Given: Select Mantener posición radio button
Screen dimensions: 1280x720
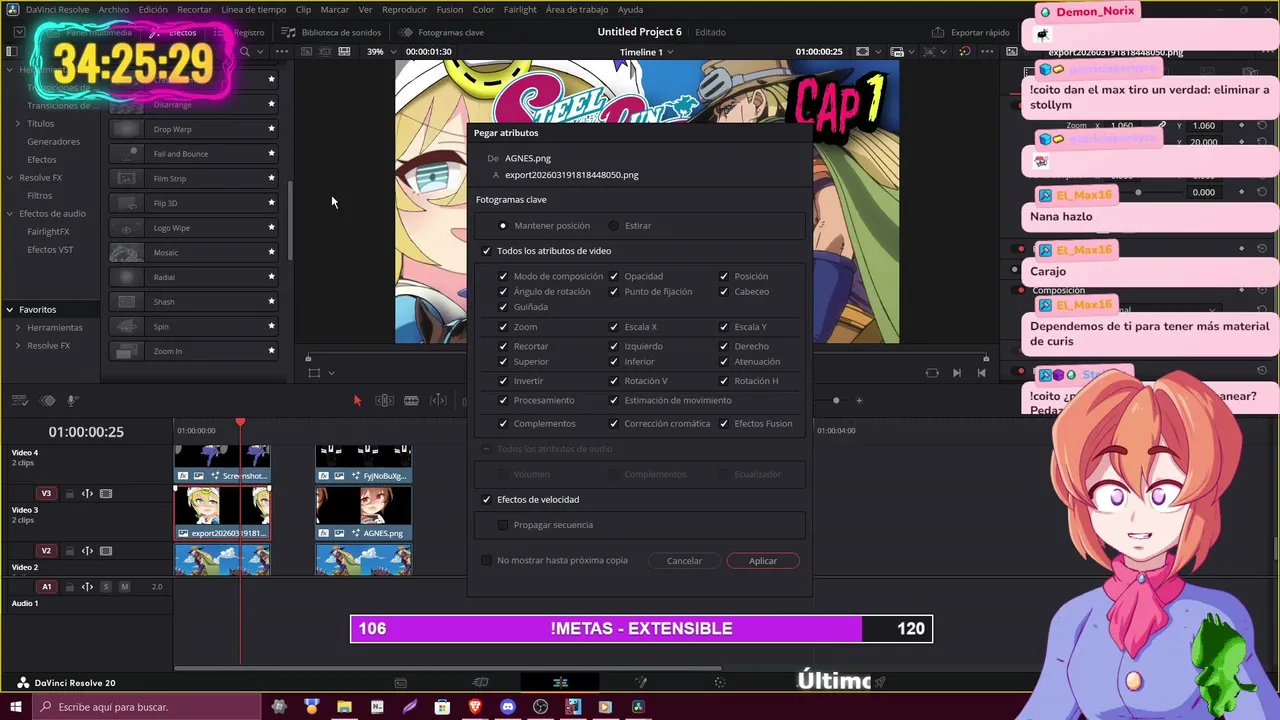Looking at the screenshot, I should pos(503,226).
